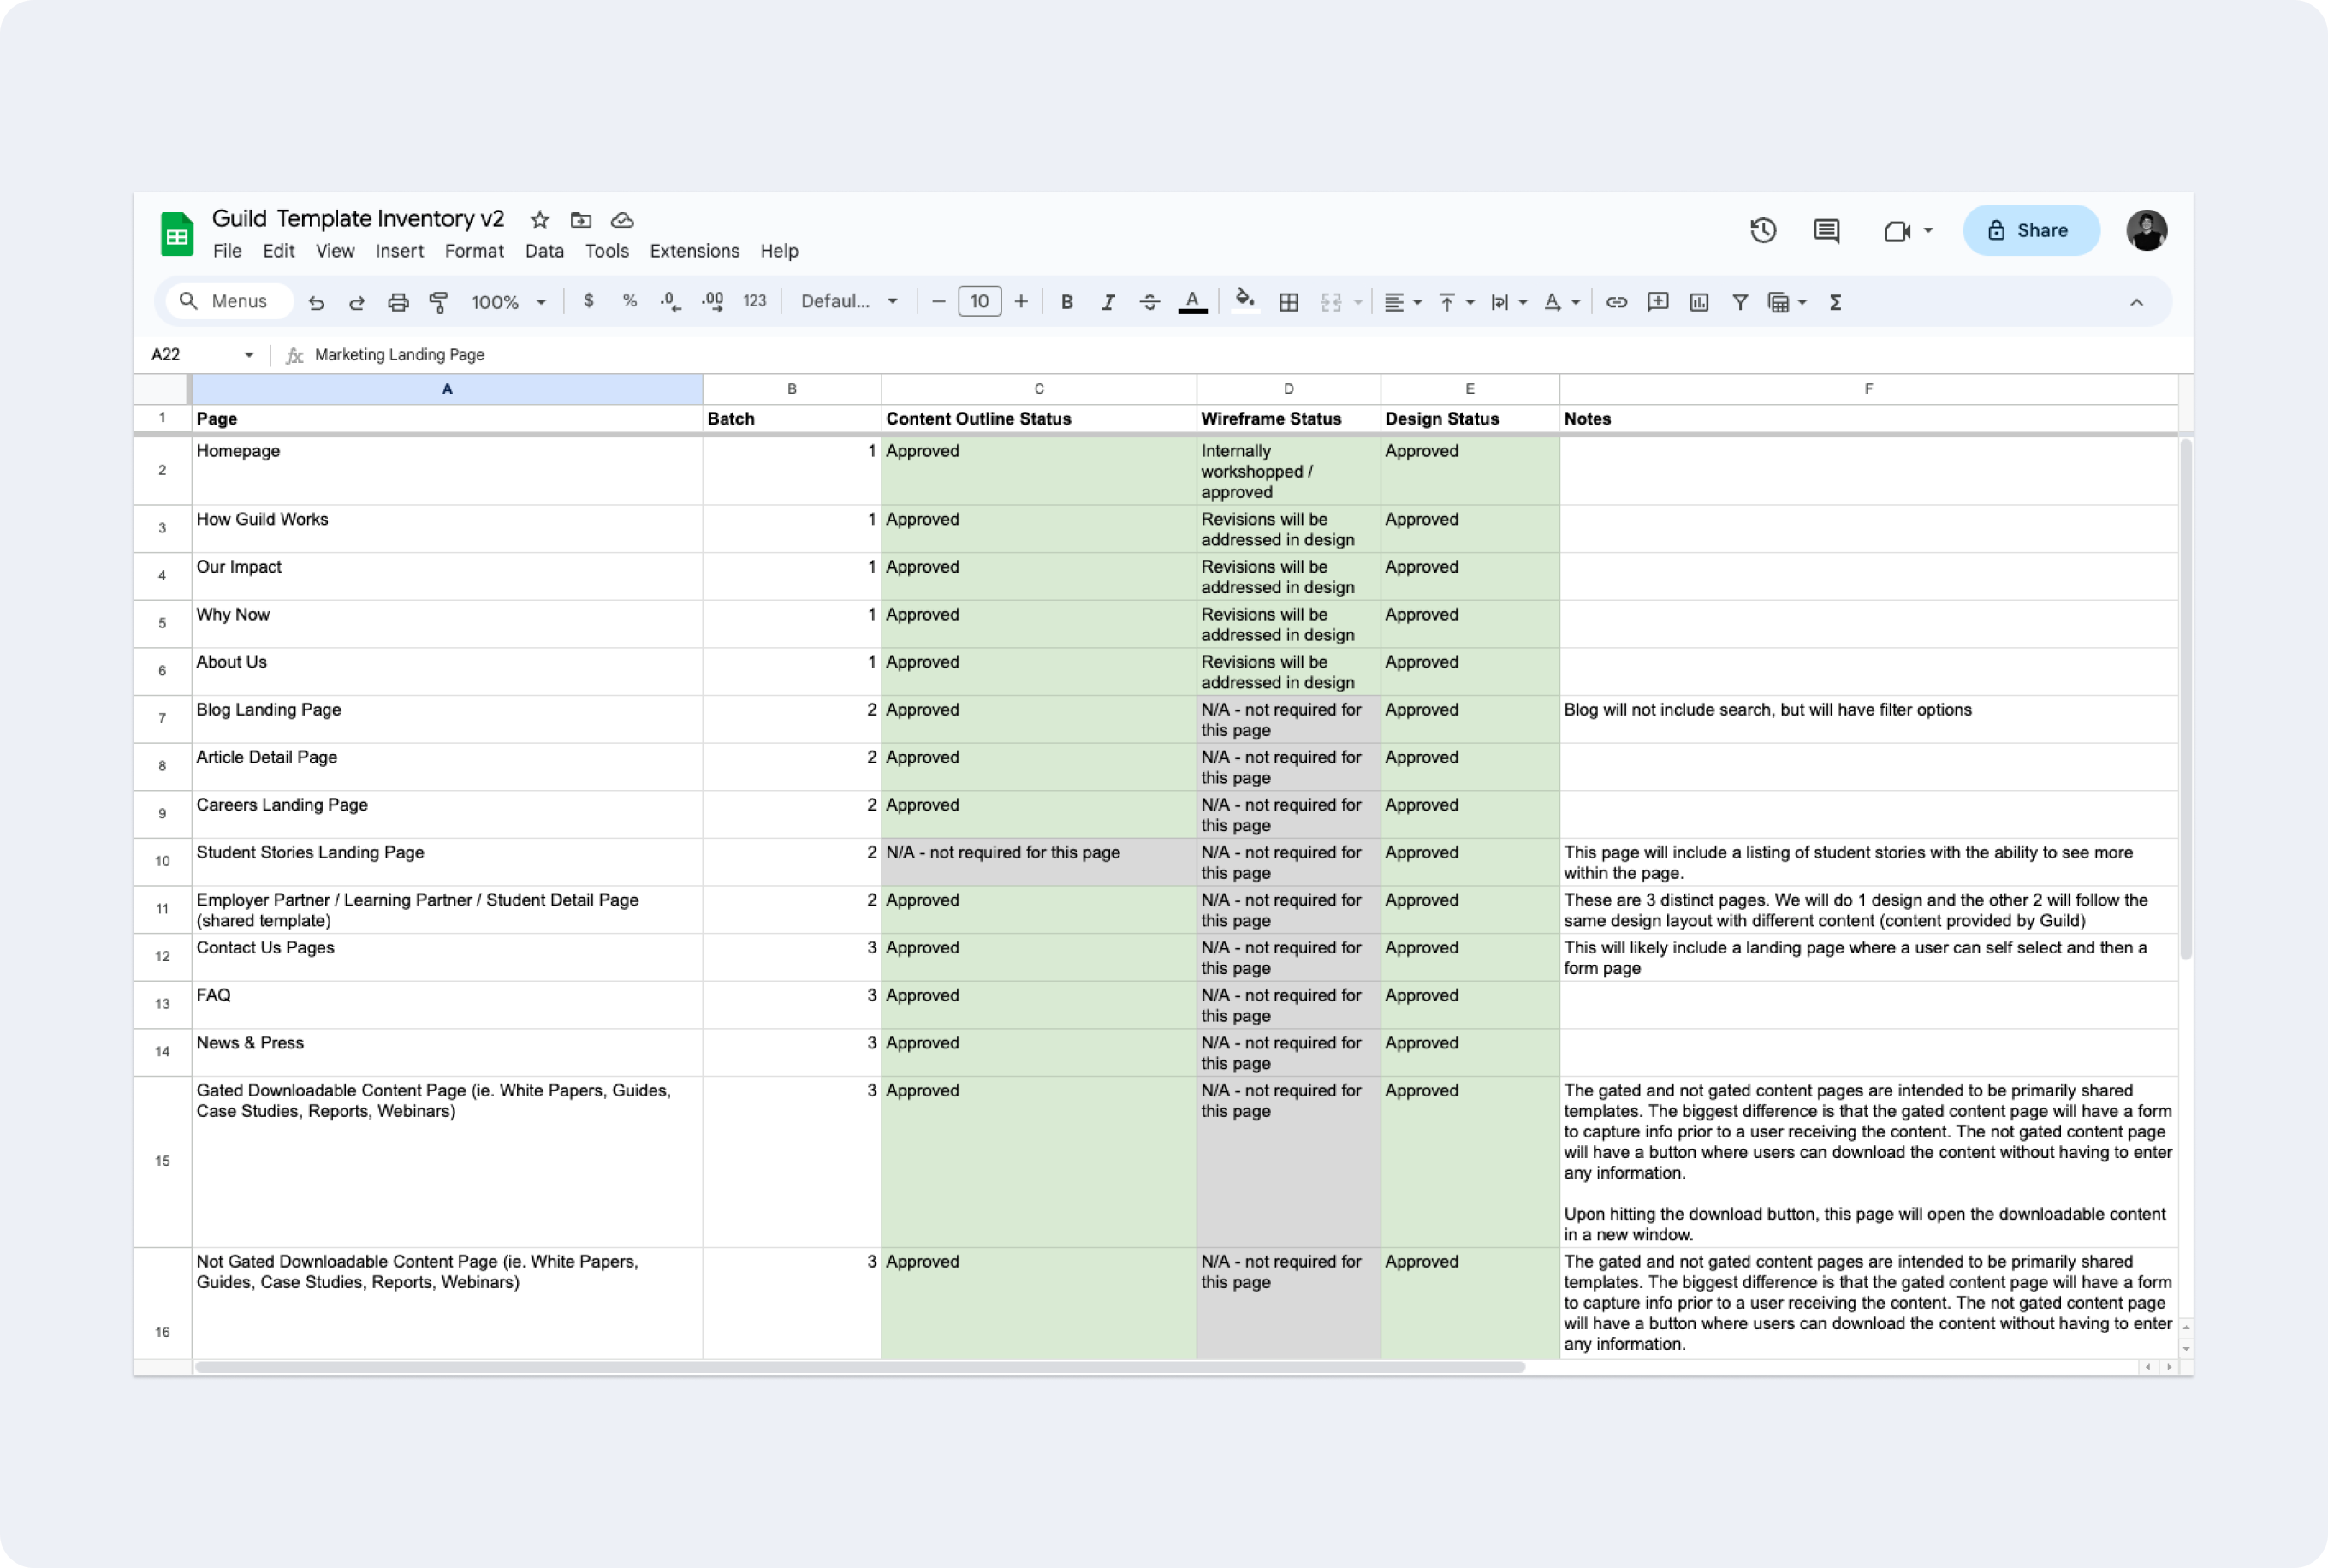Screen dimensions: 2328x1568
Task: Open the text color picker
Action: (x=1192, y=302)
